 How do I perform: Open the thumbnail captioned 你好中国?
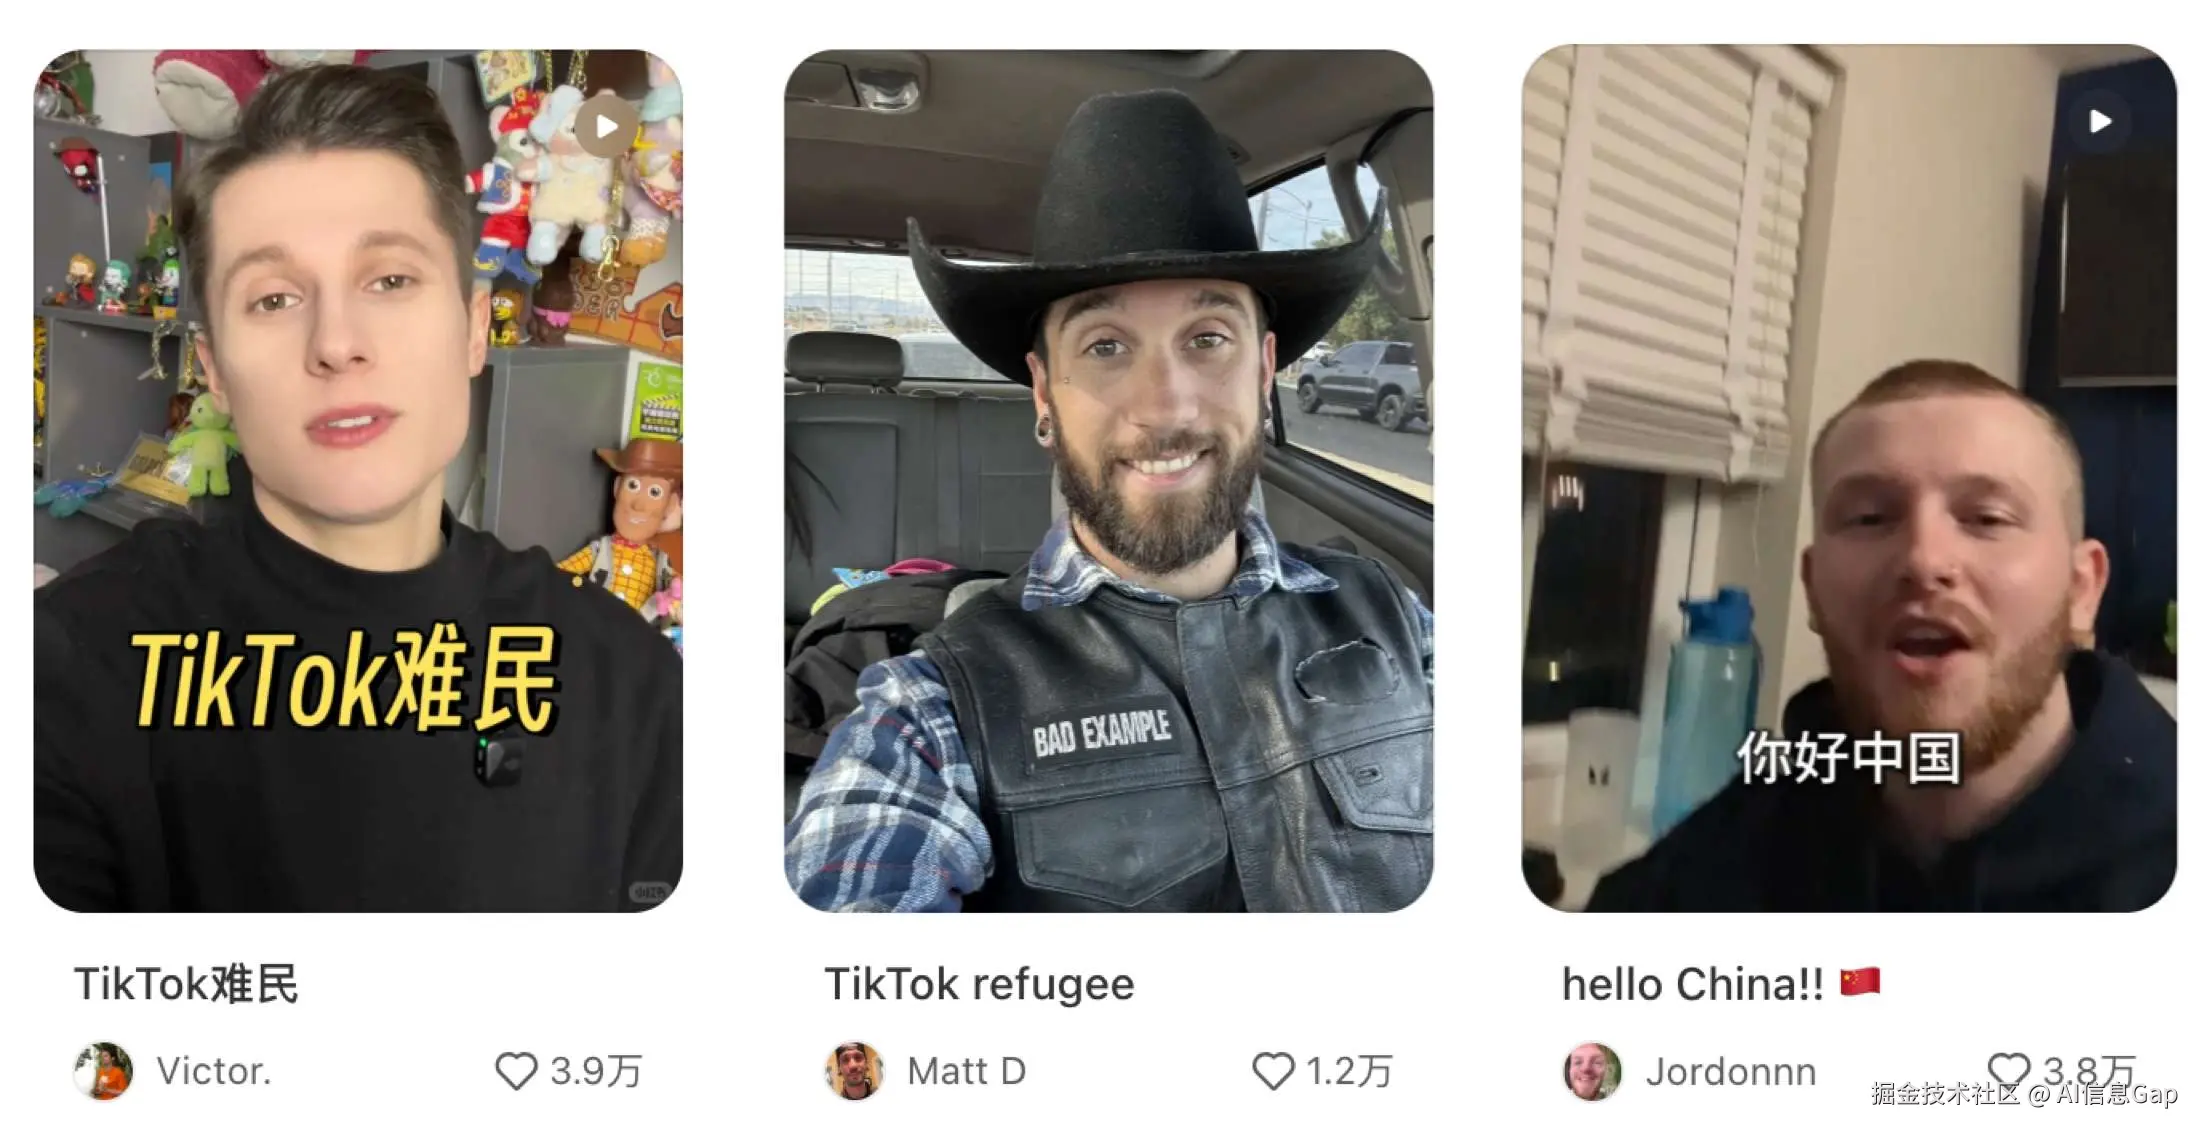tap(1849, 478)
